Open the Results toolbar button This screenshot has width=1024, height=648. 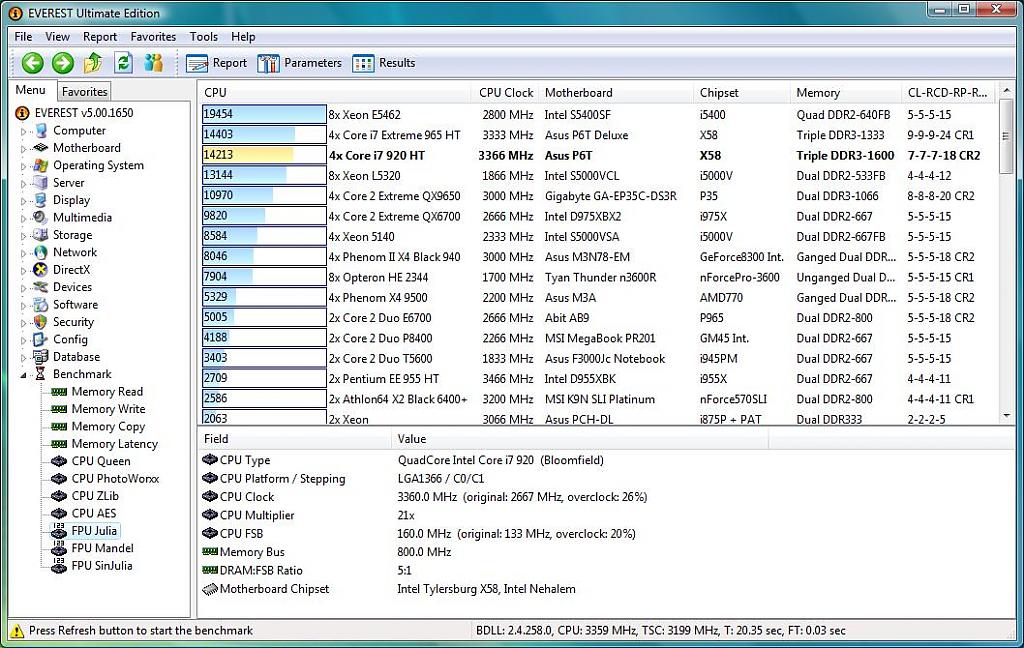pos(383,63)
